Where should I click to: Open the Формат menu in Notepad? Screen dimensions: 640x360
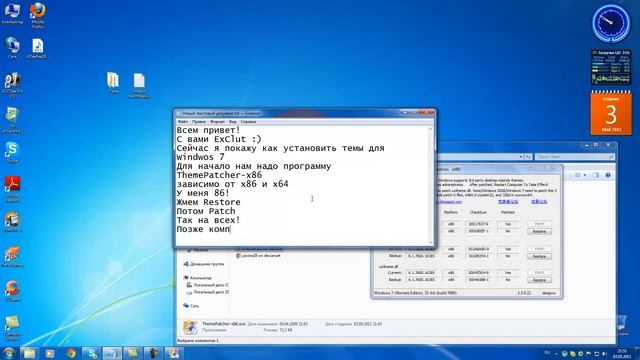pos(217,122)
